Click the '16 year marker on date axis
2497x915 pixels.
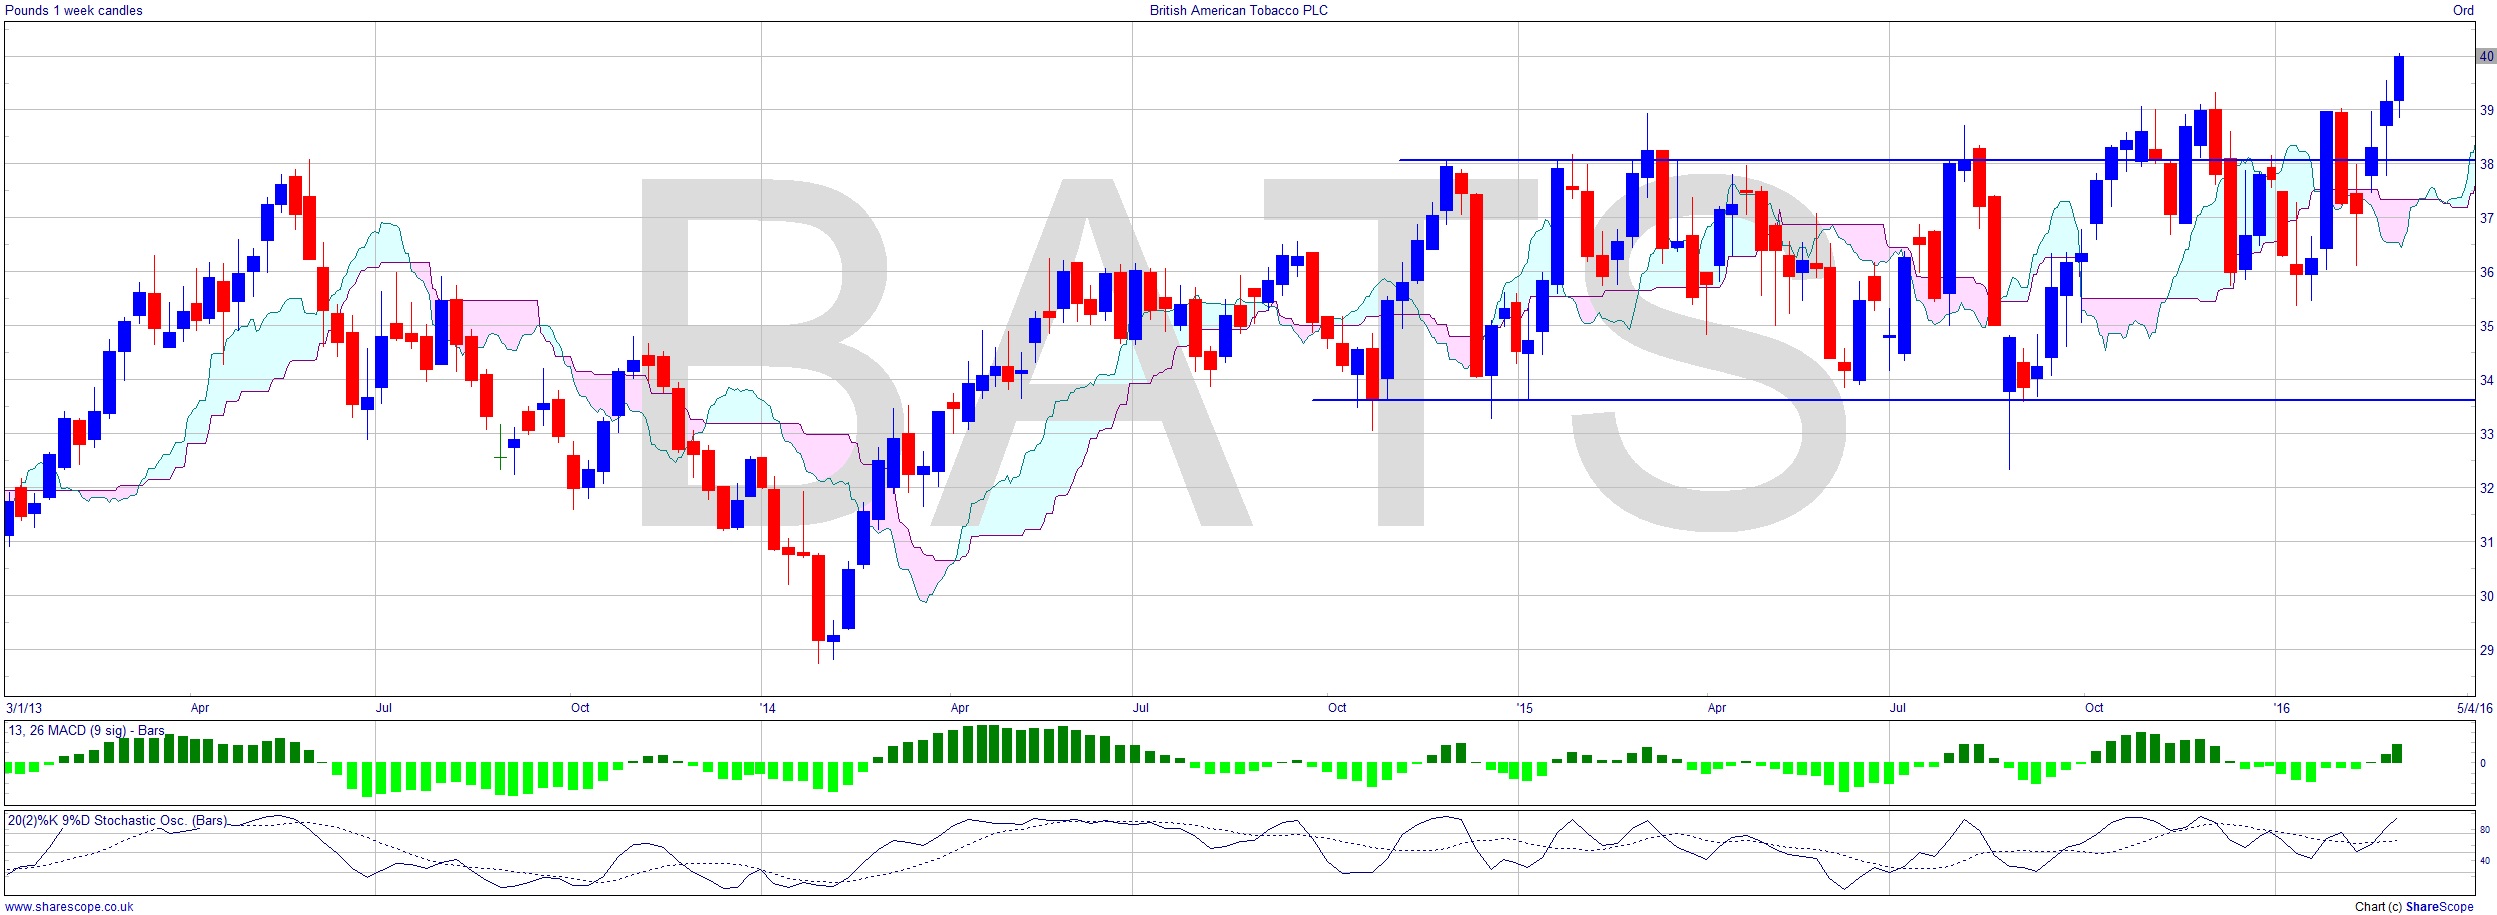(2280, 708)
